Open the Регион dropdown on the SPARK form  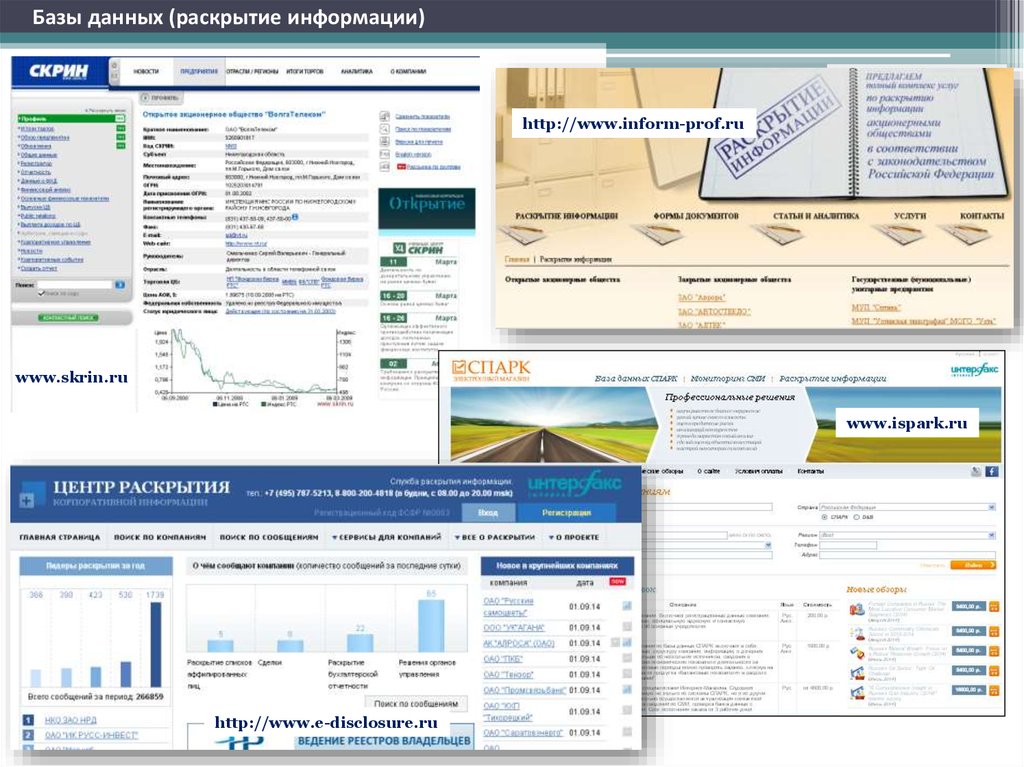[992, 535]
